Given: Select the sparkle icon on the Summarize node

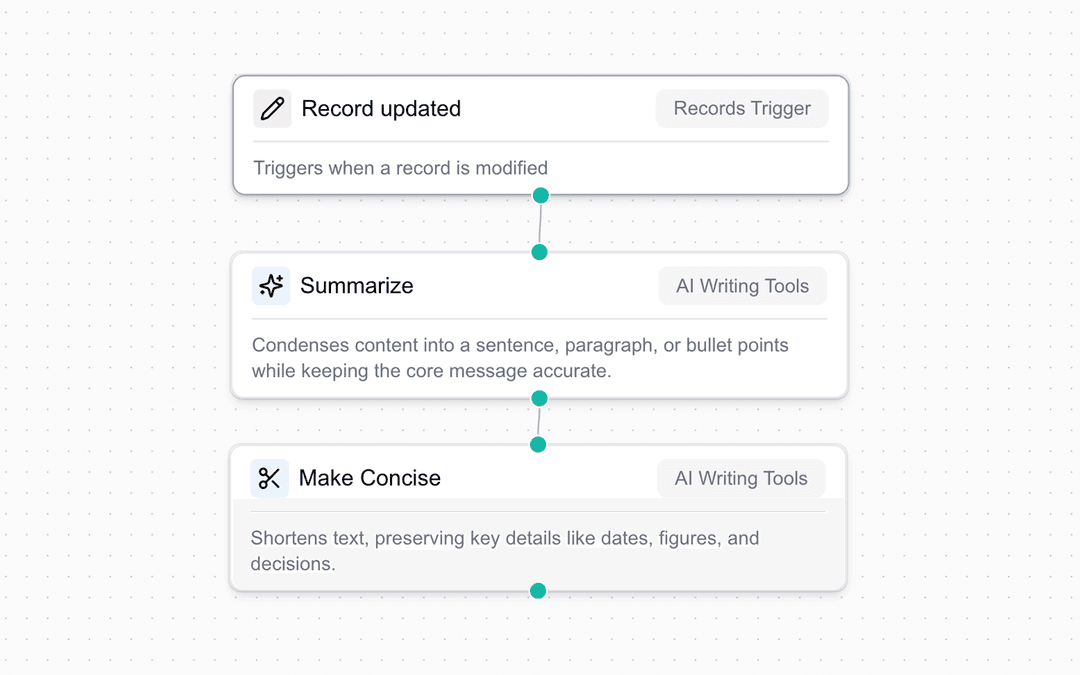Looking at the screenshot, I should tap(269, 286).
